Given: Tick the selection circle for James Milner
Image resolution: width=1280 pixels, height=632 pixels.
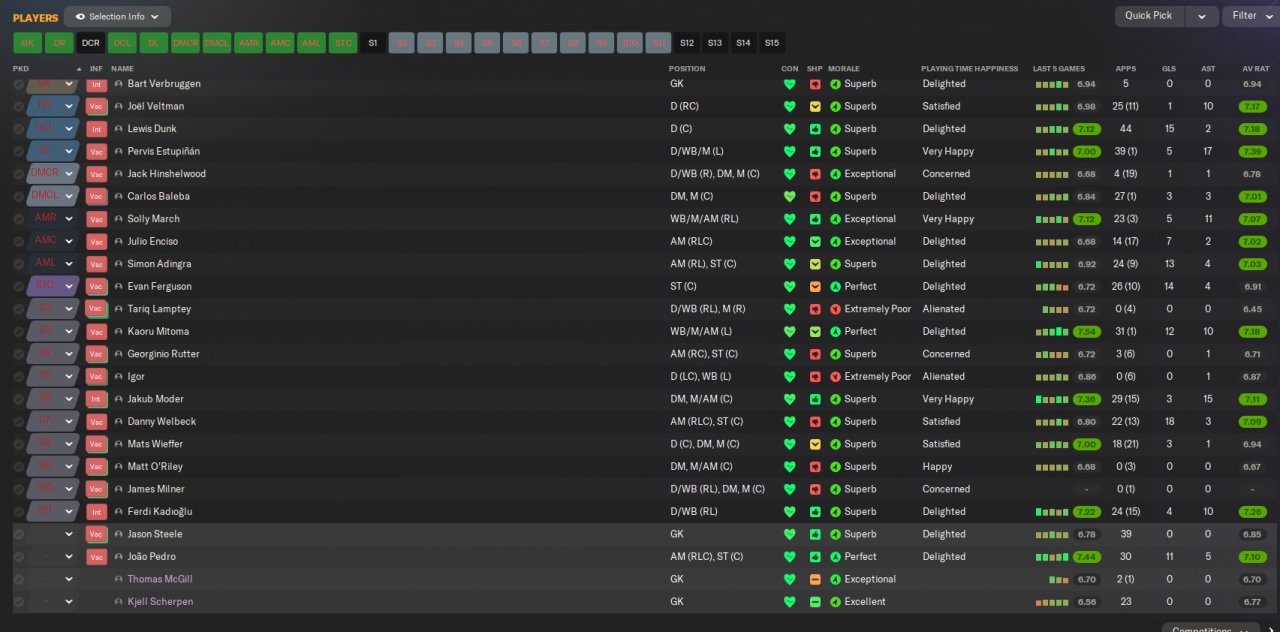Looking at the screenshot, I should [x=19, y=489].
